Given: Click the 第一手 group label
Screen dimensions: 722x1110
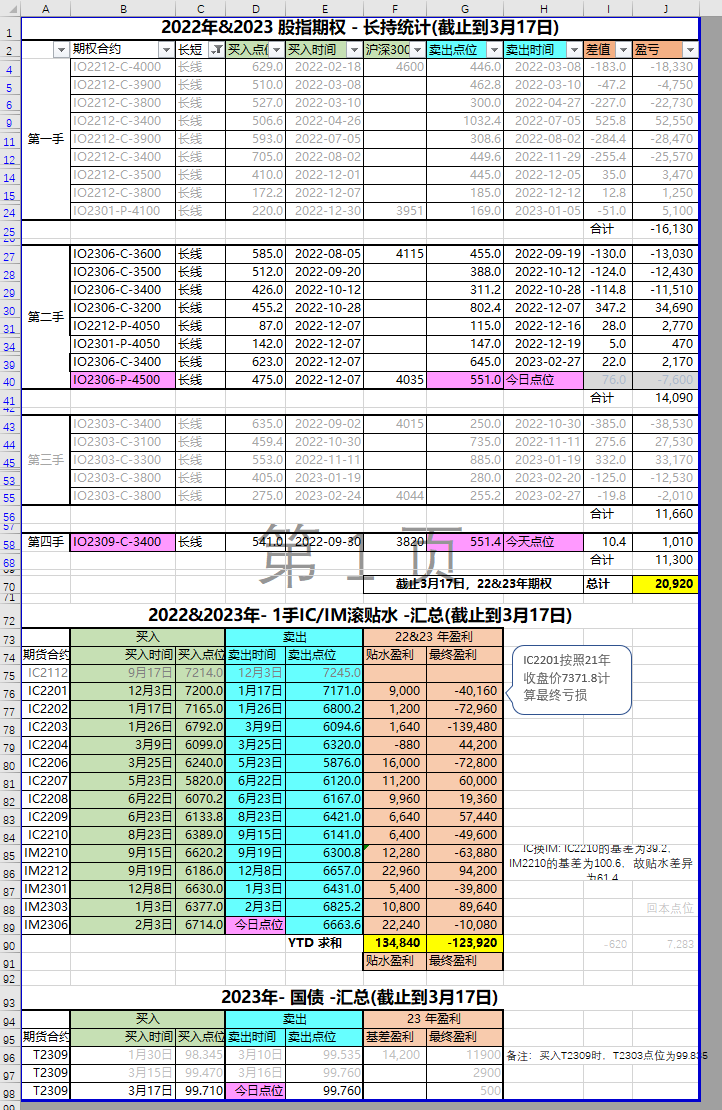Looking at the screenshot, I should [46, 139].
